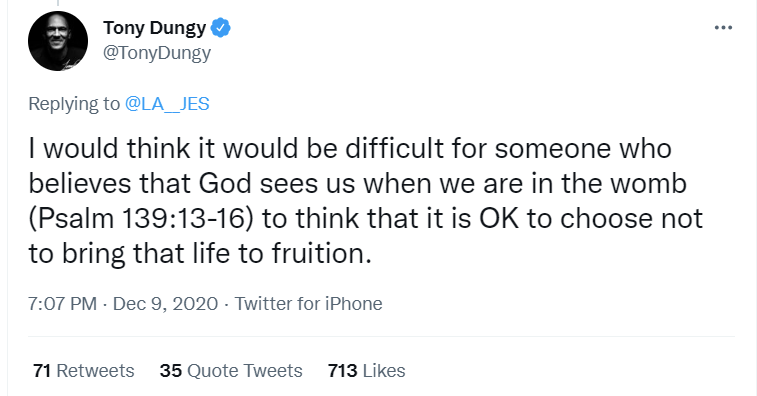
Task: Click the Dec 9, 2020 date
Action: pyautogui.click(x=165, y=304)
